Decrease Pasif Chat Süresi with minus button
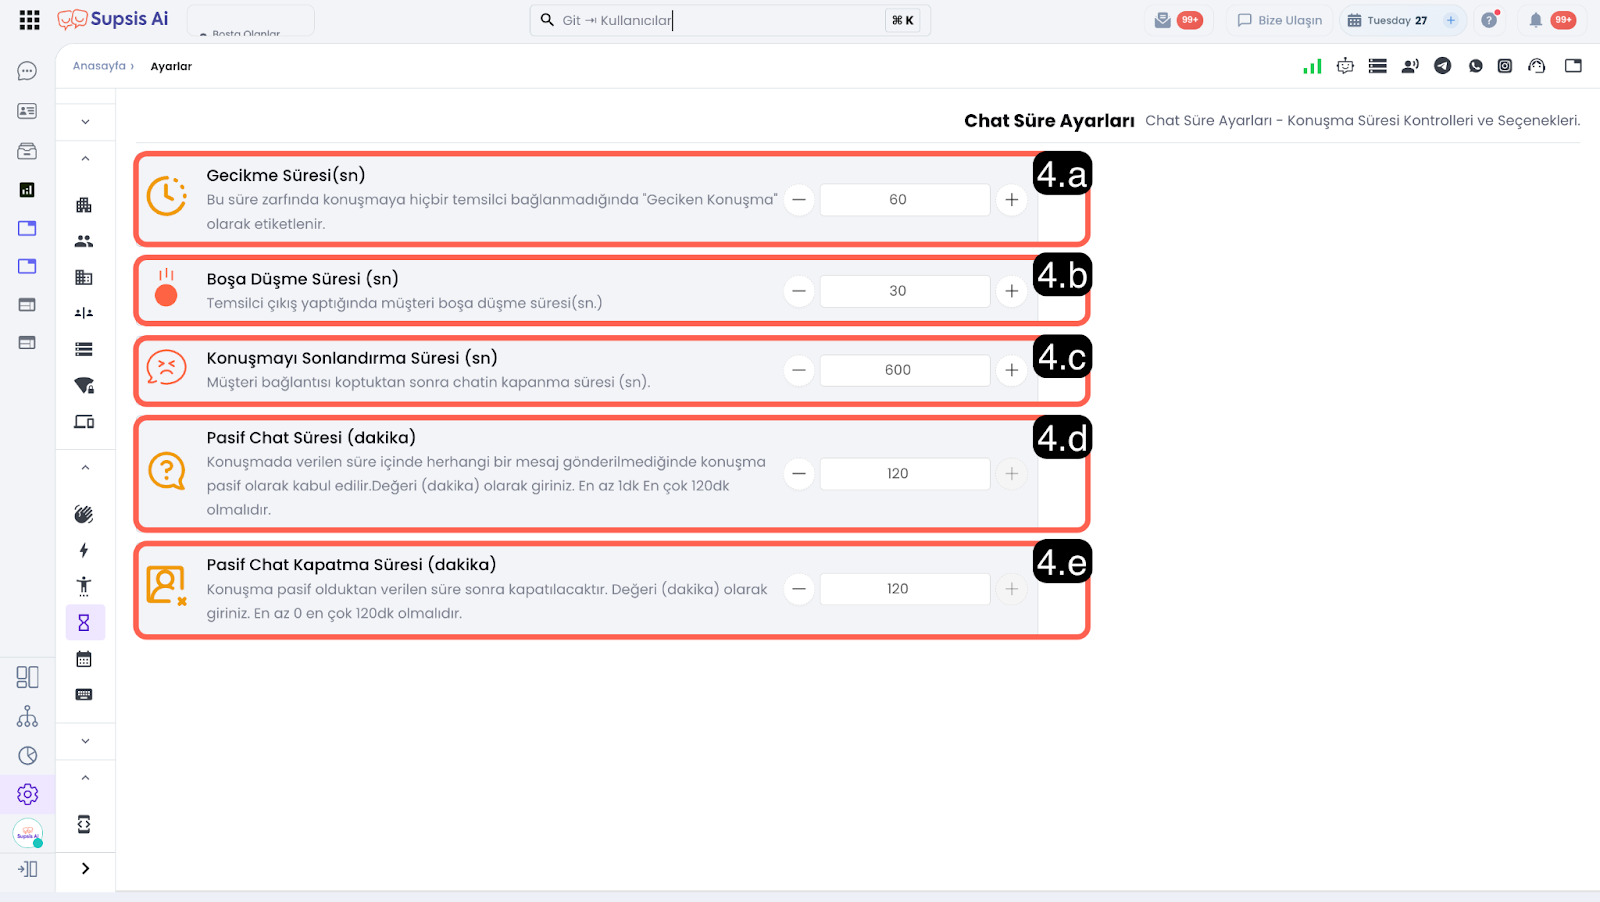Image resolution: width=1600 pixels, height=902 pixels. coord(798,474)
